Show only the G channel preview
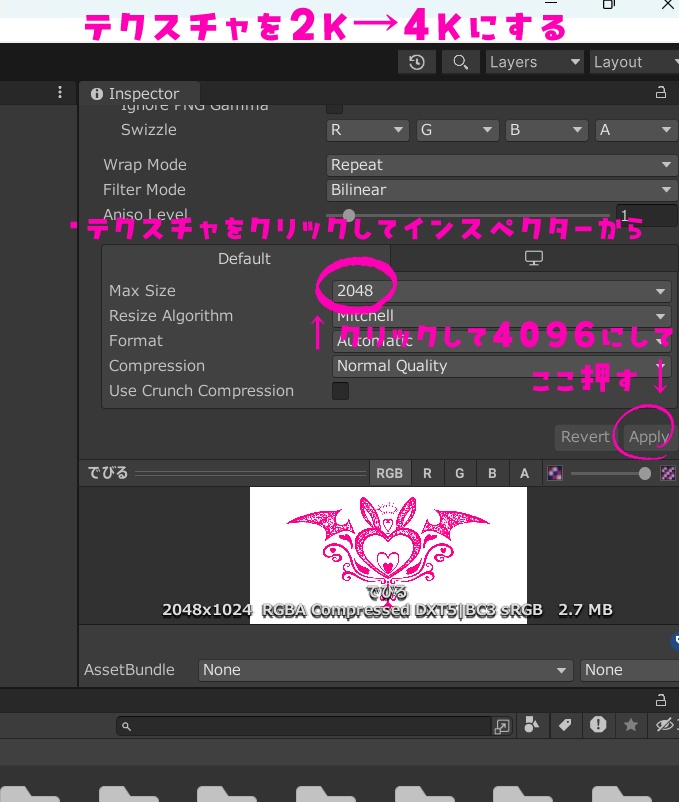679x802 pixels. (x=460, y=473)
